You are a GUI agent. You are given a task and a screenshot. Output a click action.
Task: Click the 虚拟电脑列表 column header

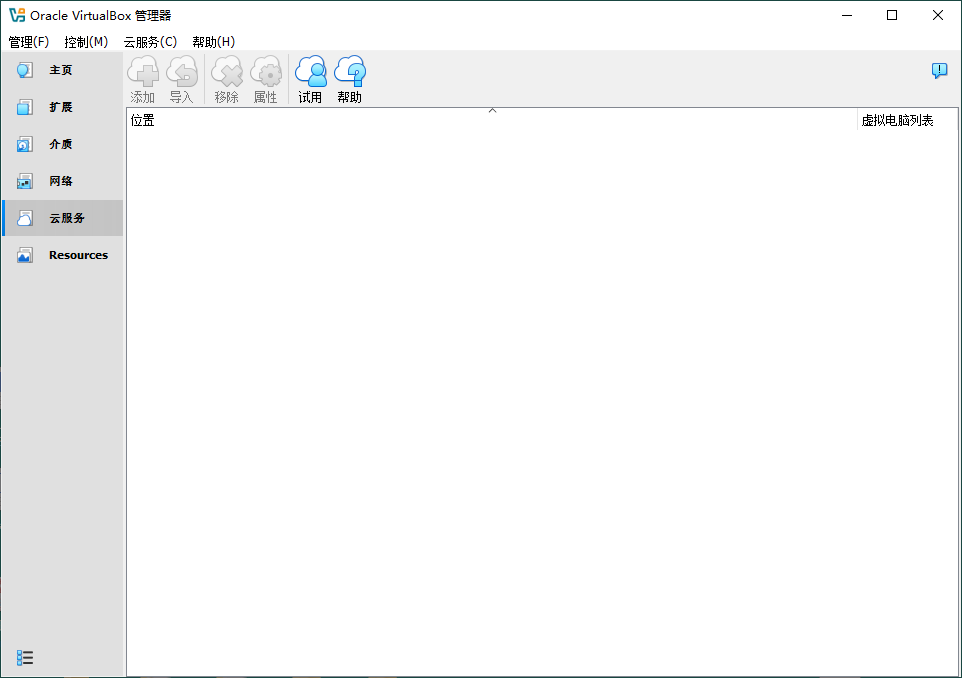[897, 120]
